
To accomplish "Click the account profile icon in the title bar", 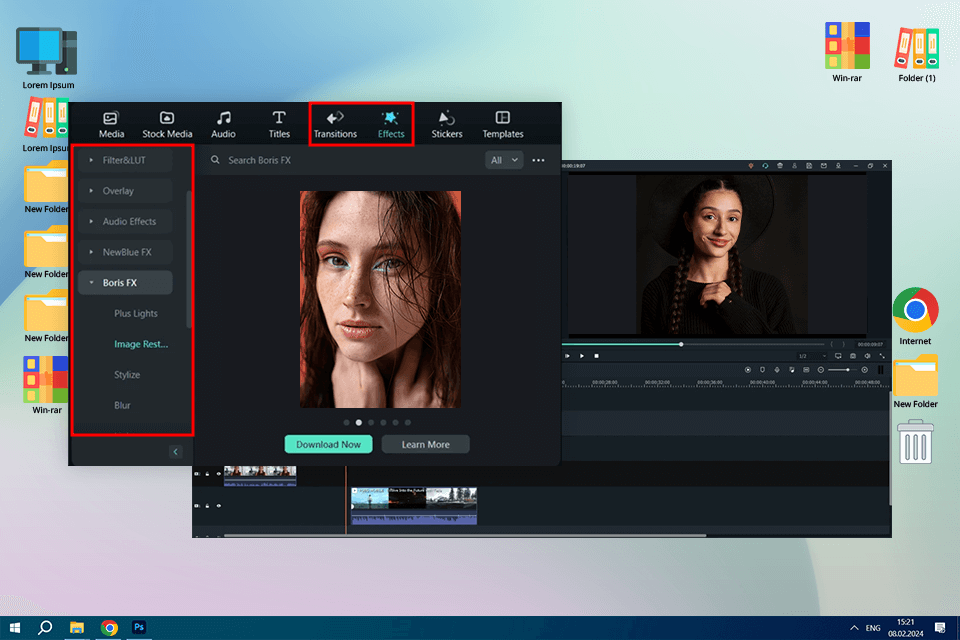I will [795, 166].
